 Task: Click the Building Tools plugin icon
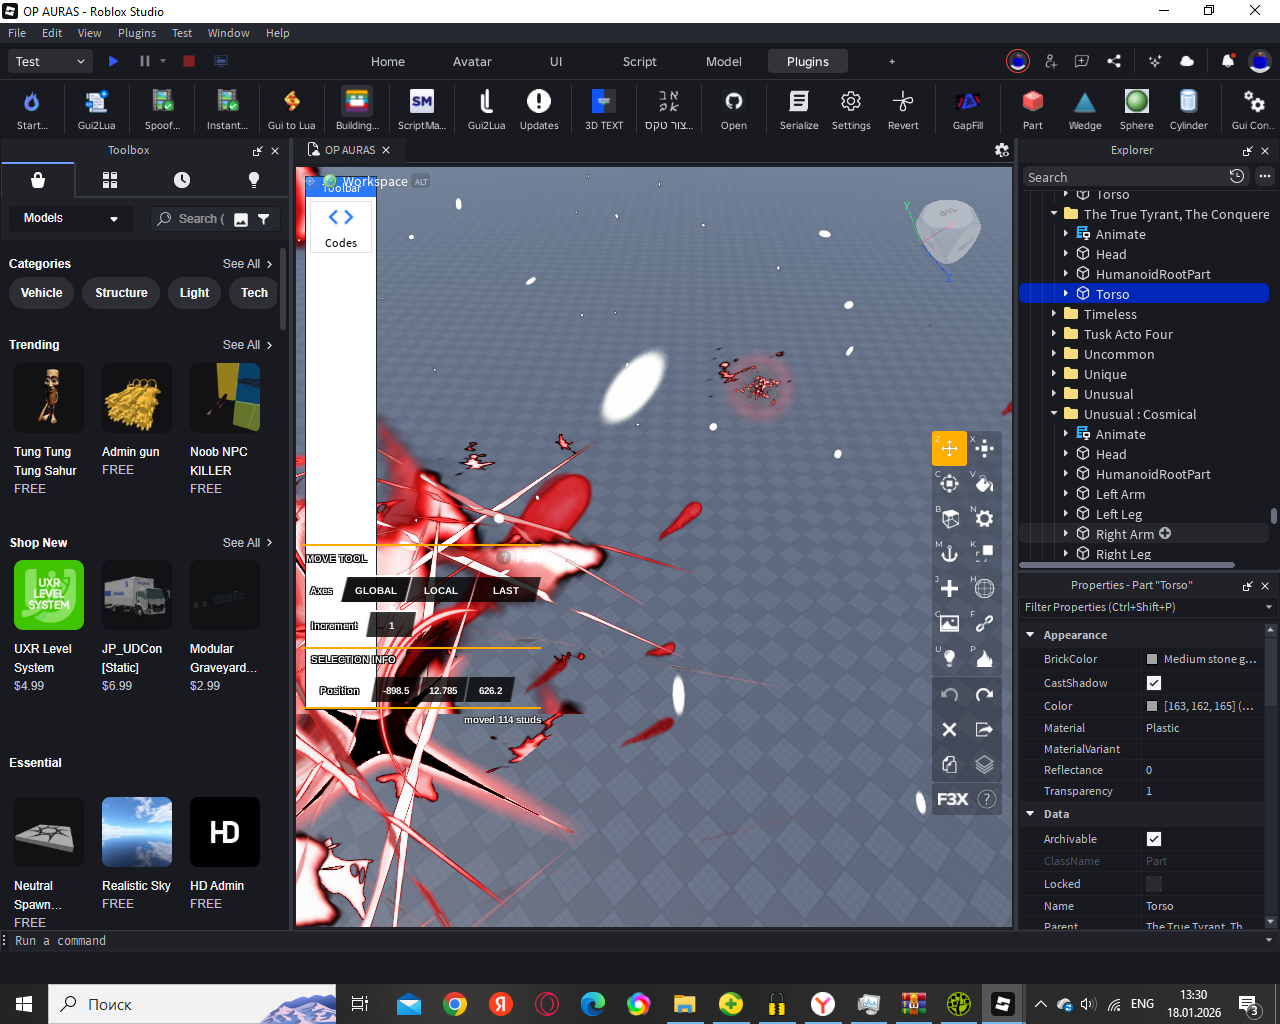(357, 109)
